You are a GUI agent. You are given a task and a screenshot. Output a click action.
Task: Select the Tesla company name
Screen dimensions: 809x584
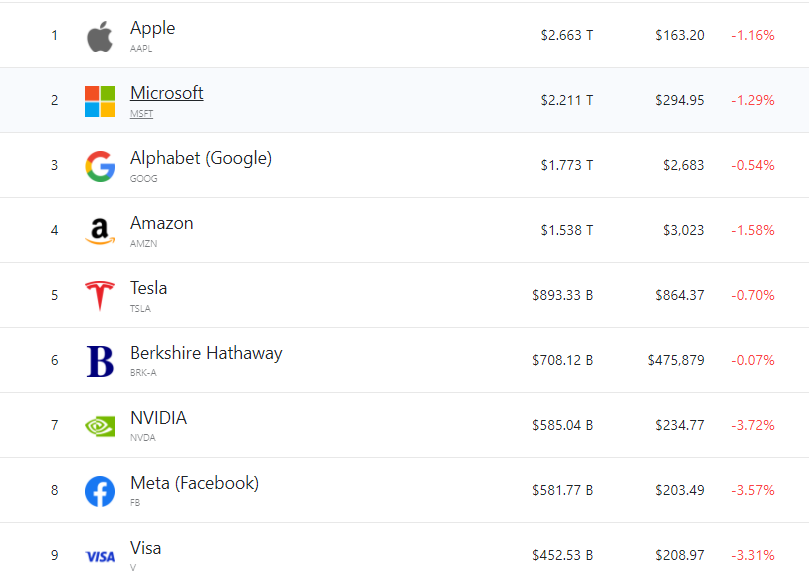(148, 288)
